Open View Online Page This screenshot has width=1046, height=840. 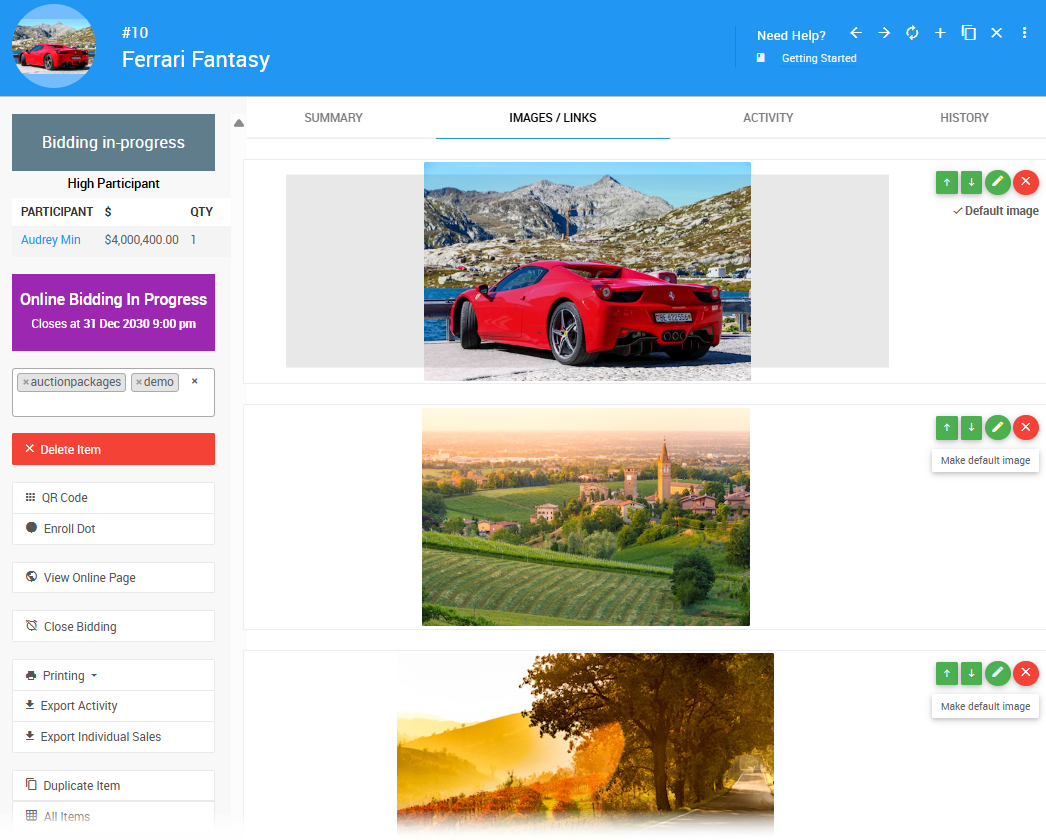coord(113,578)
